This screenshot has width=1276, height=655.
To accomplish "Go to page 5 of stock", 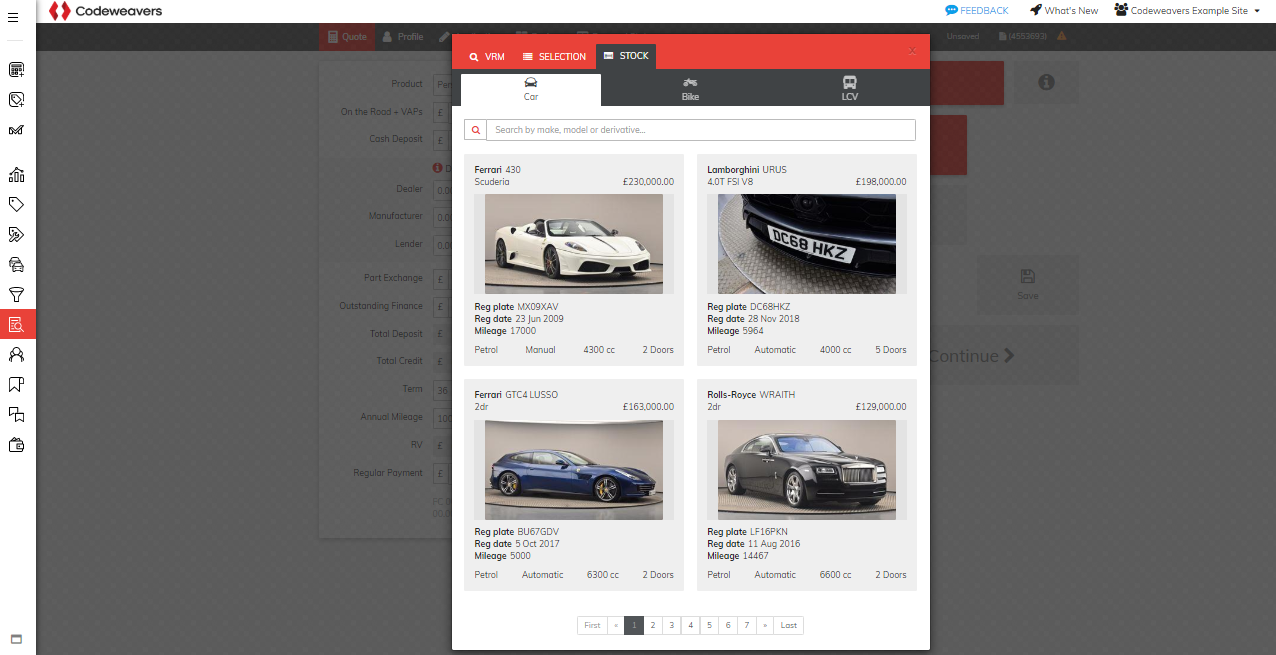I will 710,625.
